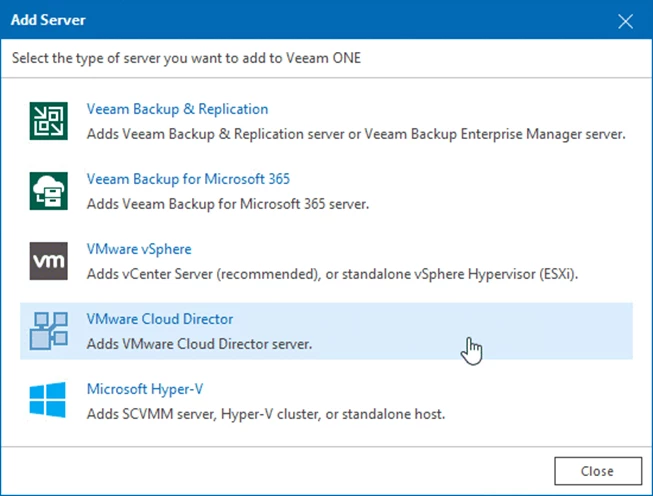Choose the Veeam Backup for Microsoft 365 link
Screen dimensions: 653x496
coord(188,179)
